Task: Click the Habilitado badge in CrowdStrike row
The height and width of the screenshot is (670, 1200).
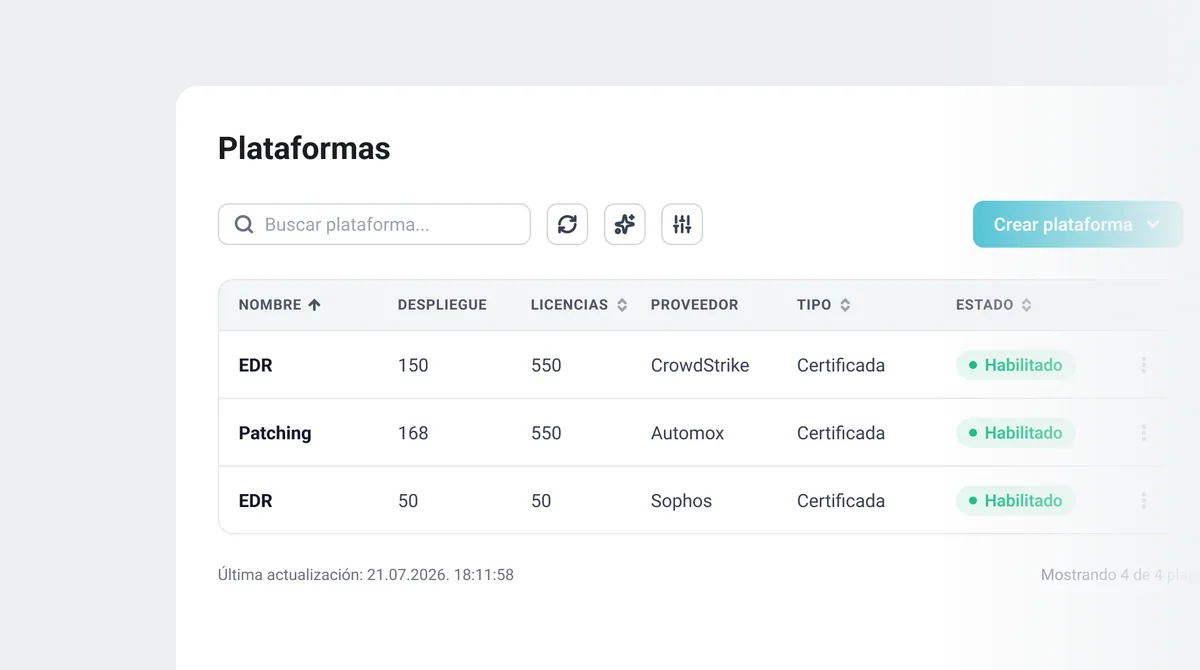Action: pyautogui.click(x=1015, y=365)
